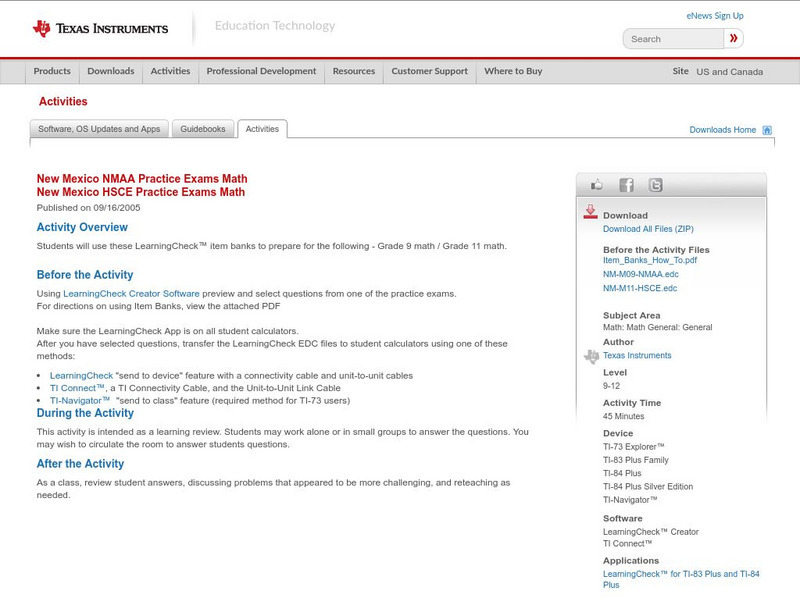Click the author icon beside Texas Instruments
800x598 pixels.
point(590,355)
